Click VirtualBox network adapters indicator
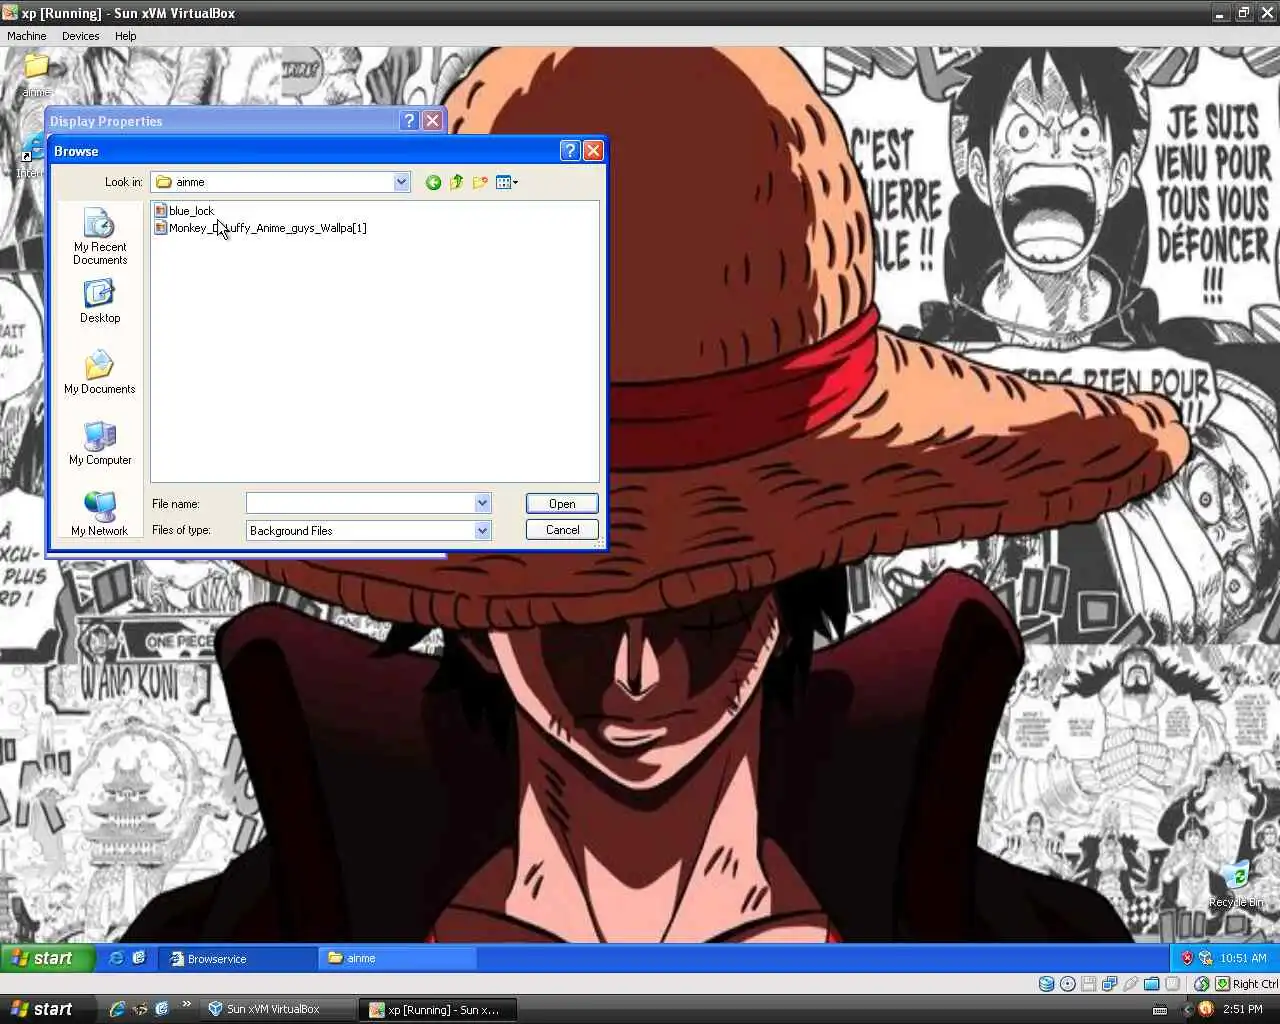The width and height of the screenshot is (1280, 1024). [x=1110, y=984]
